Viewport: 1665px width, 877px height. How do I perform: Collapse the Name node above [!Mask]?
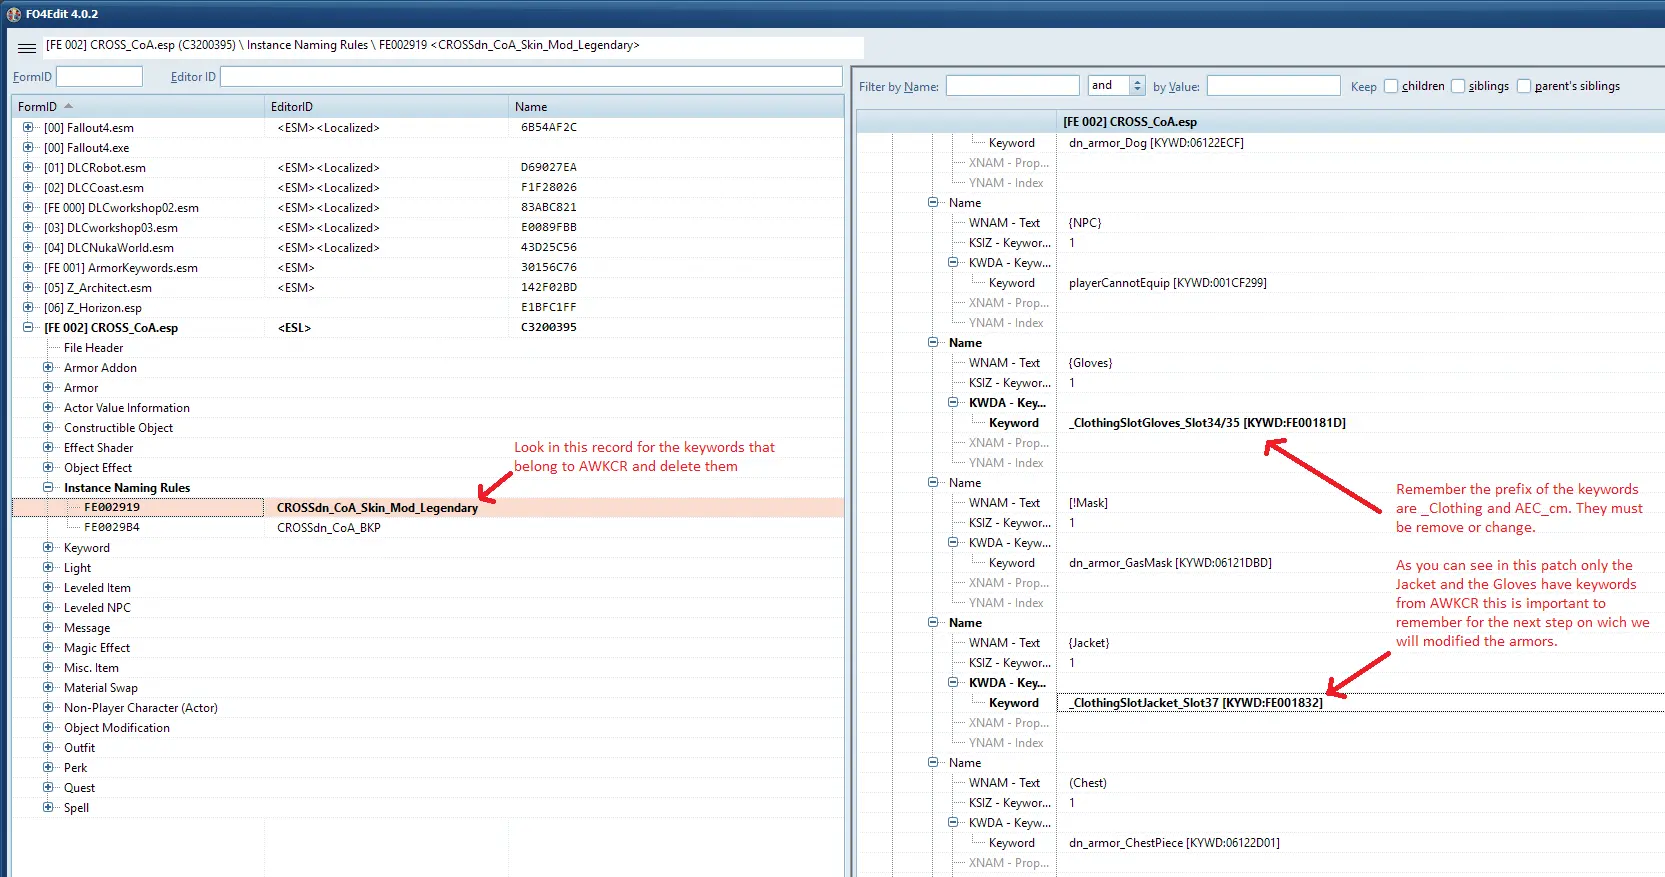click(x=933, y=482)
